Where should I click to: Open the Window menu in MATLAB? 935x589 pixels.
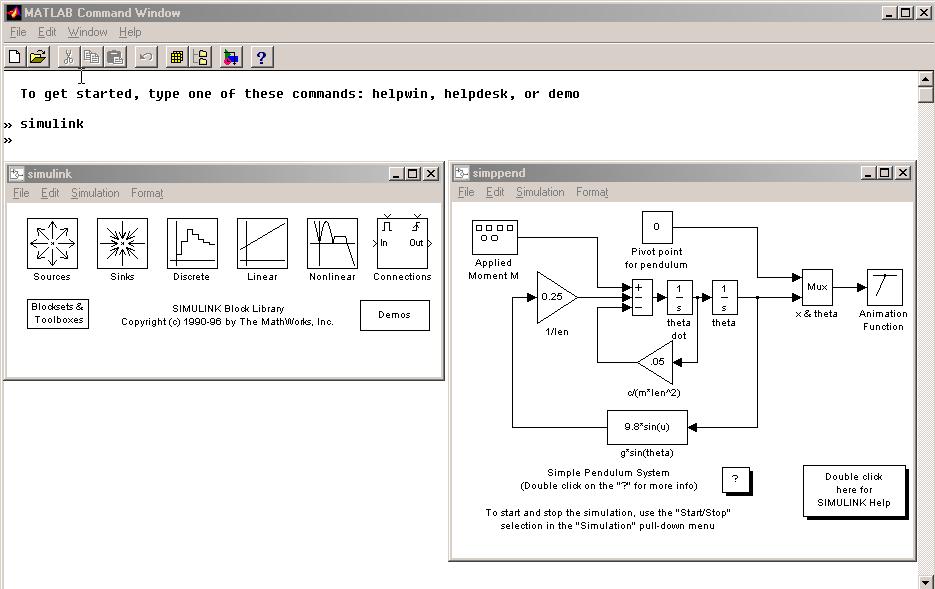tap(87, 32)
